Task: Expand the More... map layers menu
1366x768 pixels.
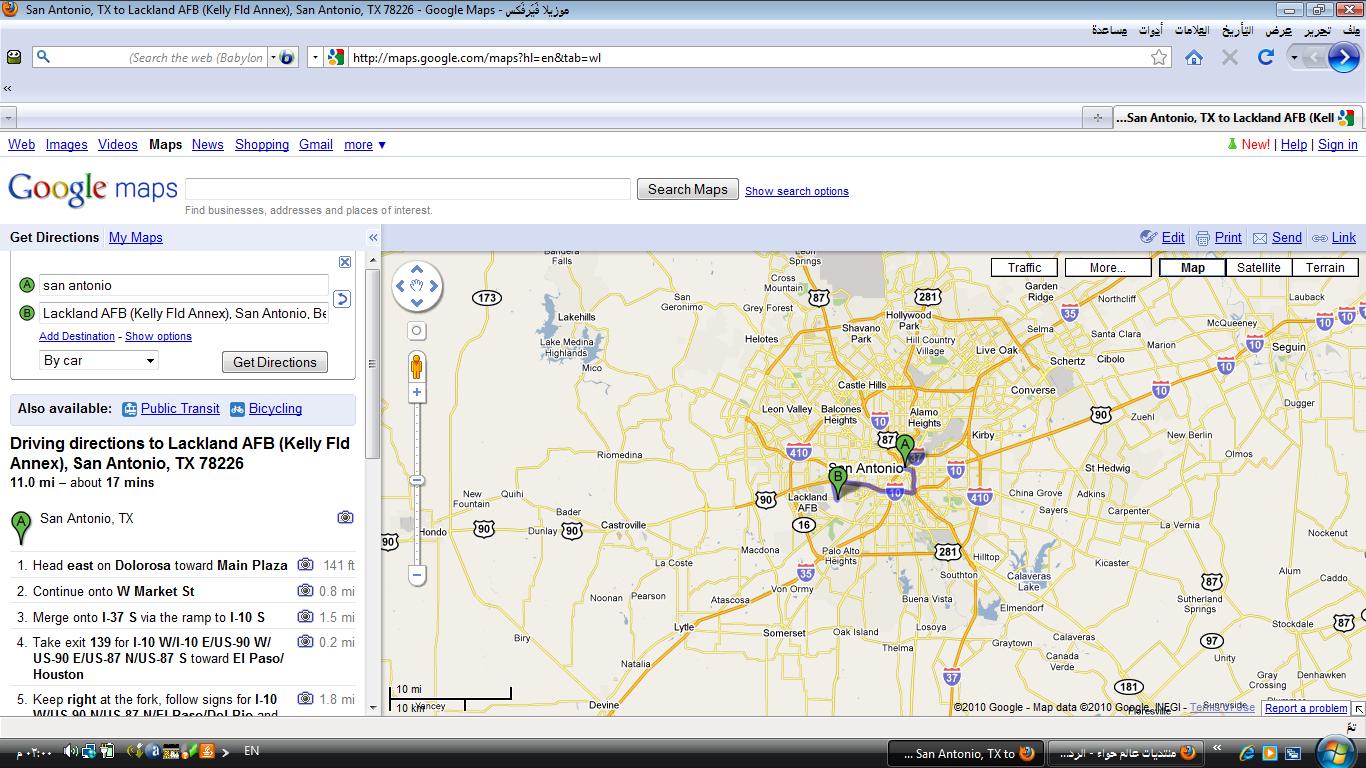Action: click(1107, 267)
